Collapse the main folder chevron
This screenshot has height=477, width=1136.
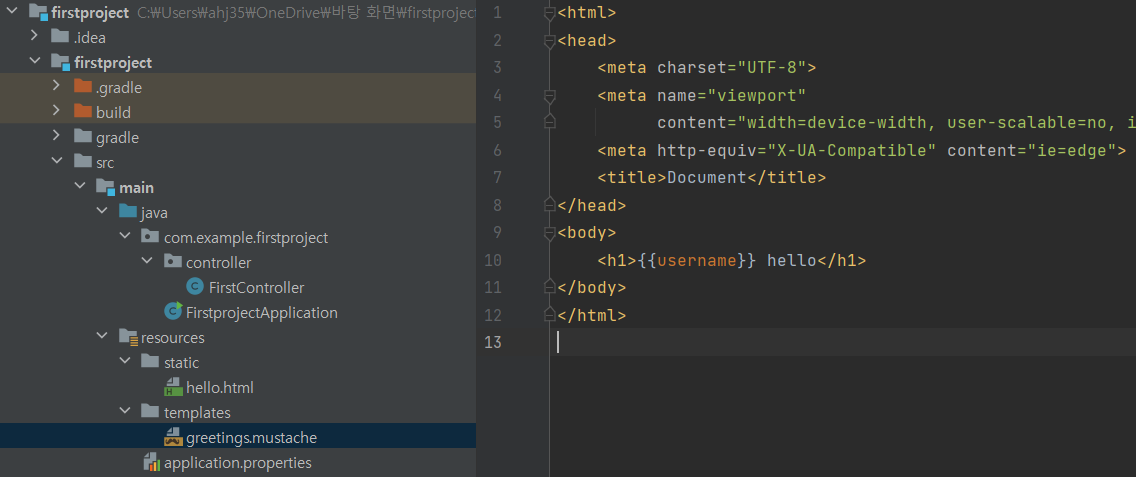point(79,187)
